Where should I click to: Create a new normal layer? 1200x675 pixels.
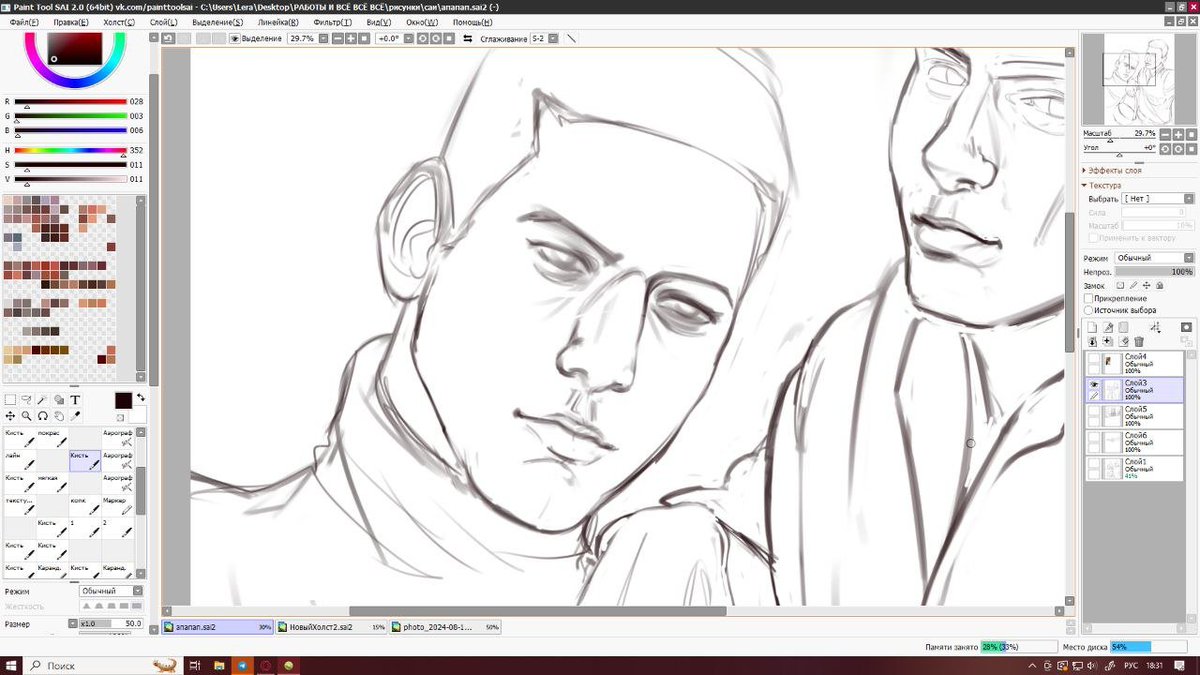[x=1092, y=327]
